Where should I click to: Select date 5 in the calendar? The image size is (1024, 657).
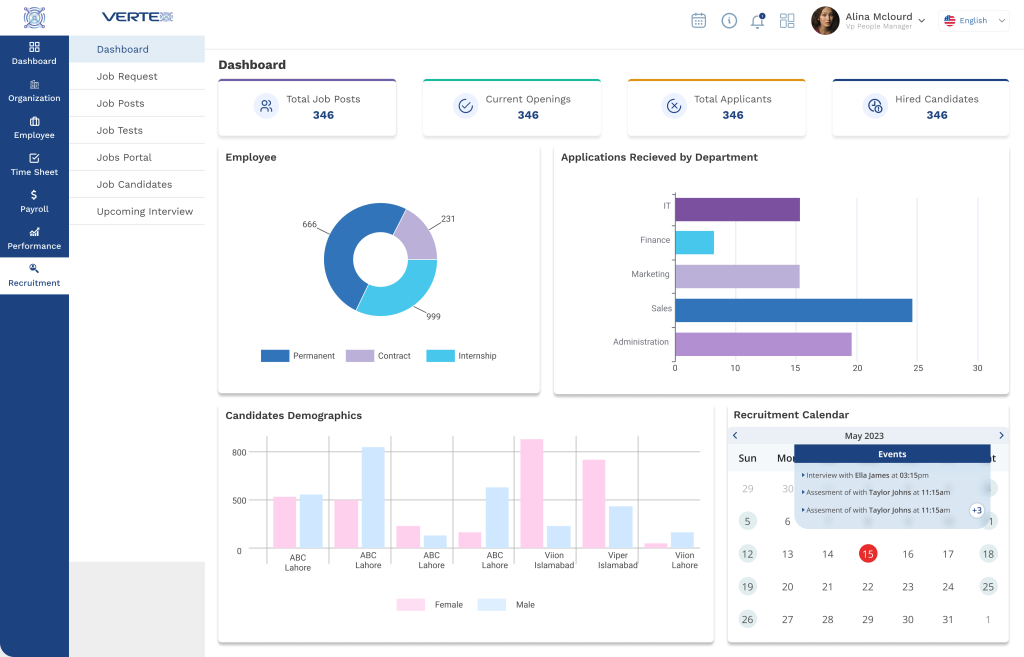(x=748, y=521)
